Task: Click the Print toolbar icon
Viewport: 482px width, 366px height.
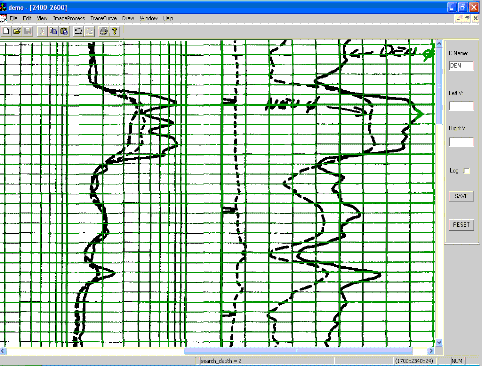Action: 104,31
